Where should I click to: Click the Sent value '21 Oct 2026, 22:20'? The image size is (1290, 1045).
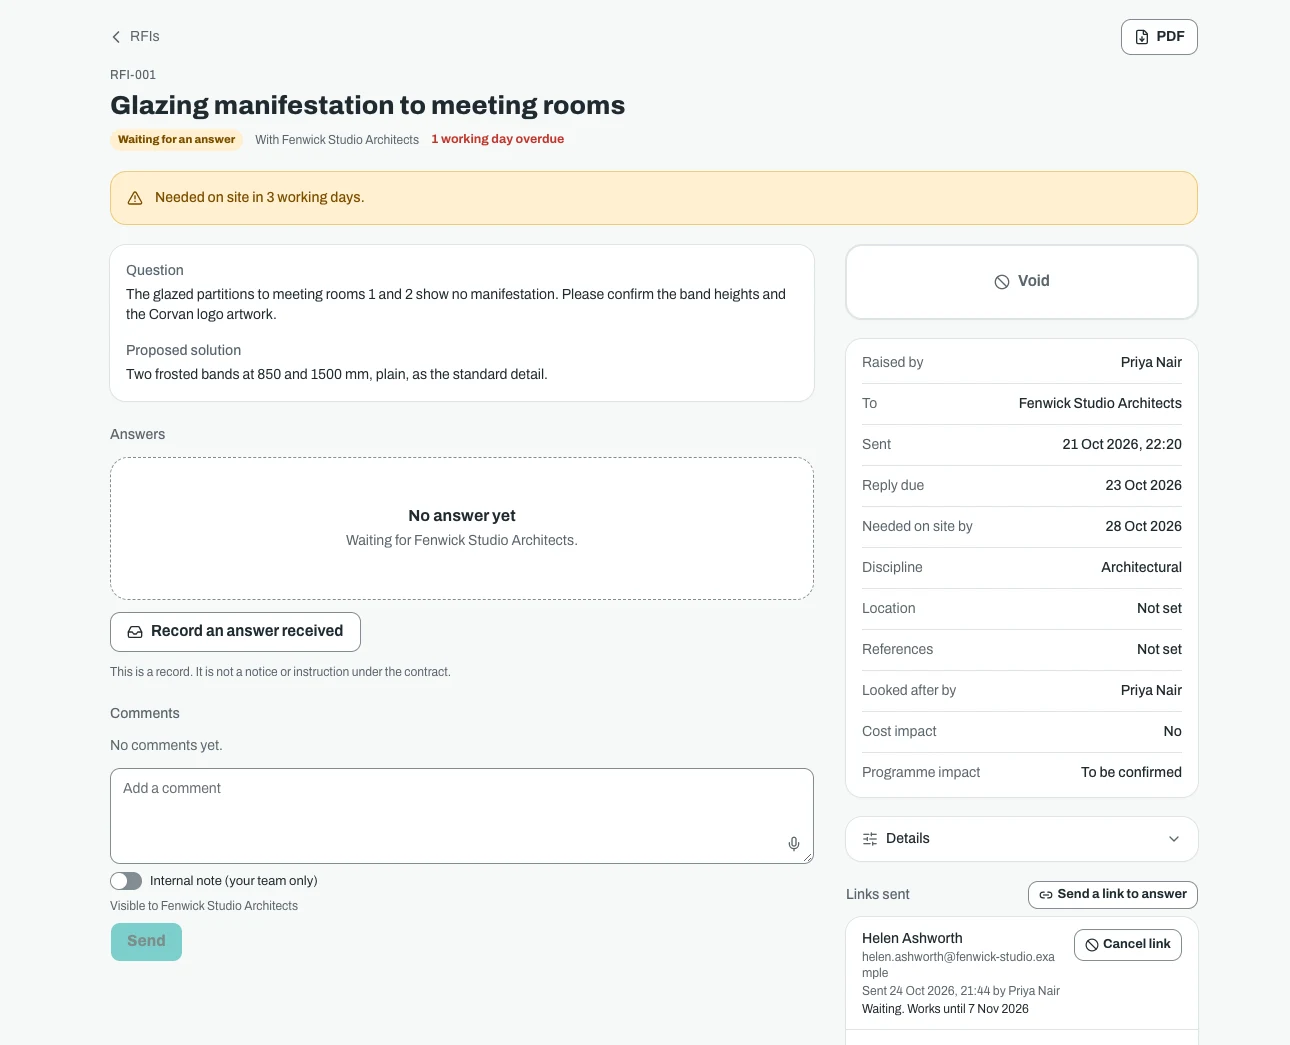tap(1122, 445)
